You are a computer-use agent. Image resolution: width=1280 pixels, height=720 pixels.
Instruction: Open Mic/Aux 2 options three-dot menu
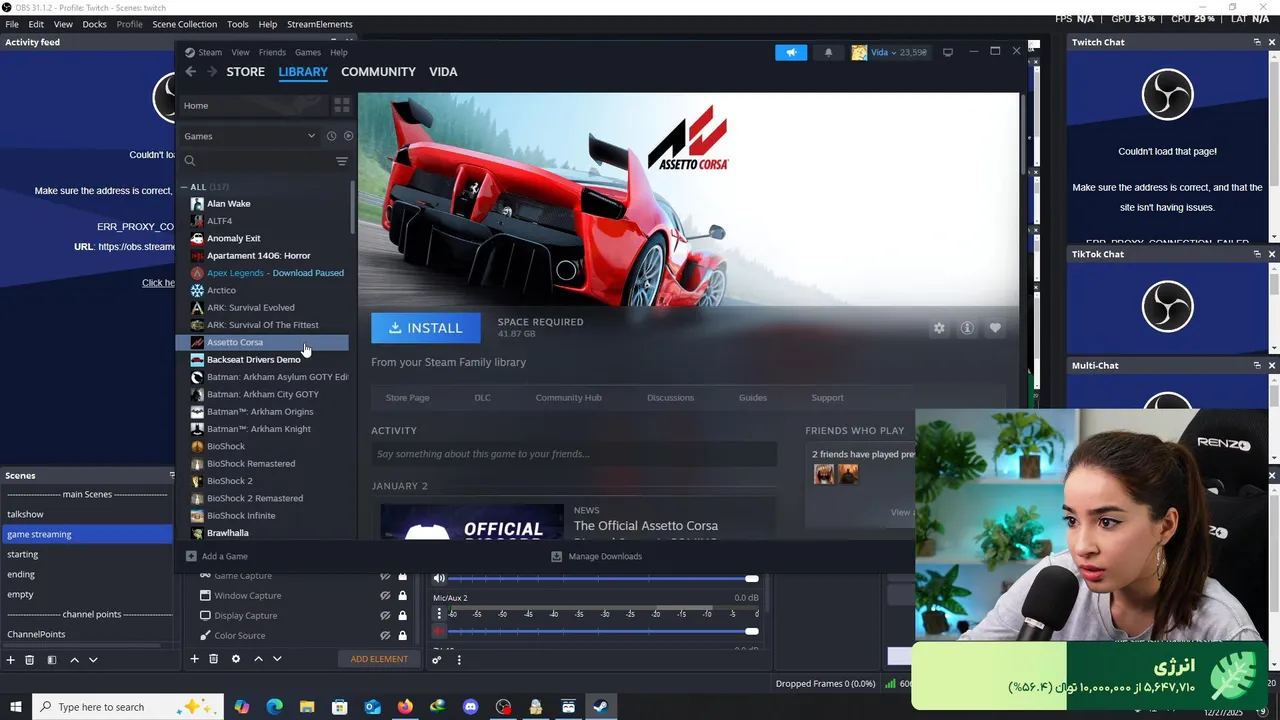[439, 614]
